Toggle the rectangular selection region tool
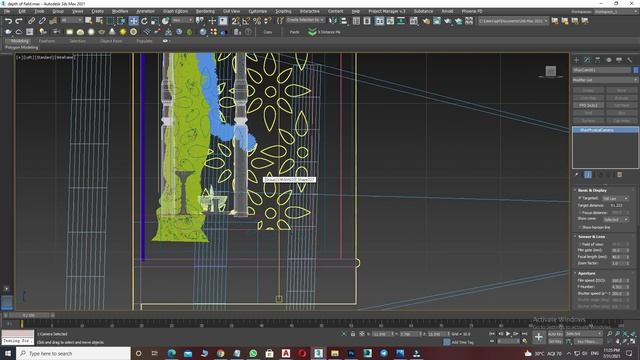 tap(110, 21)
